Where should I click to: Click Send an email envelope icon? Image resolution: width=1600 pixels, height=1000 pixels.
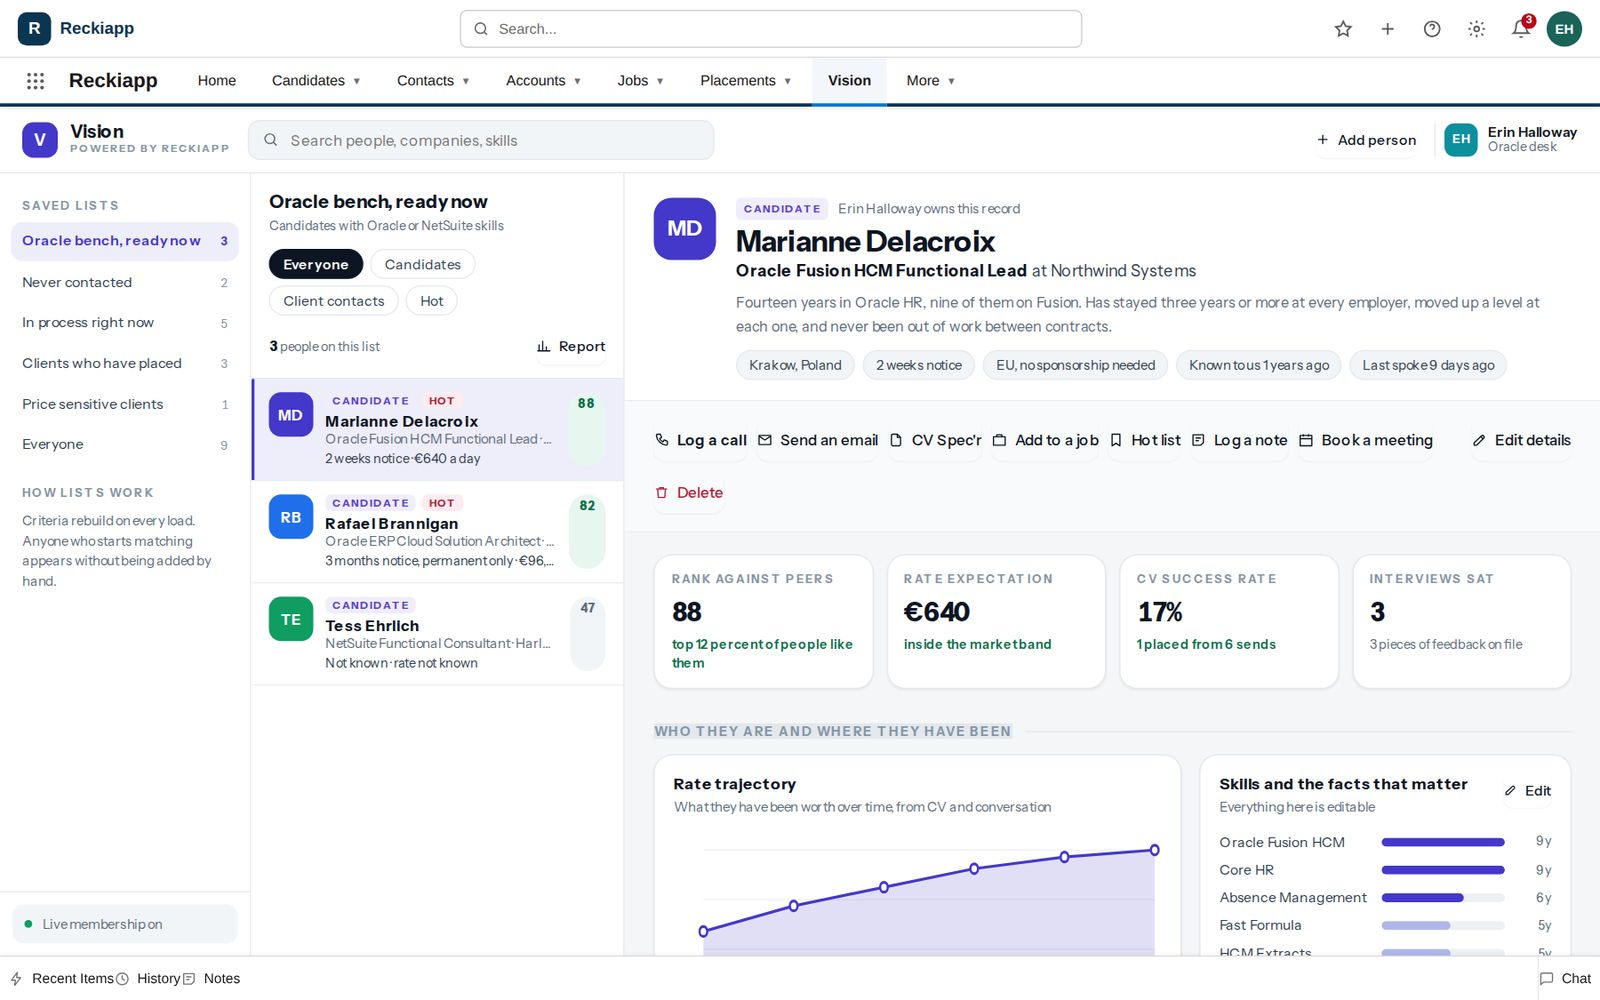[765, 440]
